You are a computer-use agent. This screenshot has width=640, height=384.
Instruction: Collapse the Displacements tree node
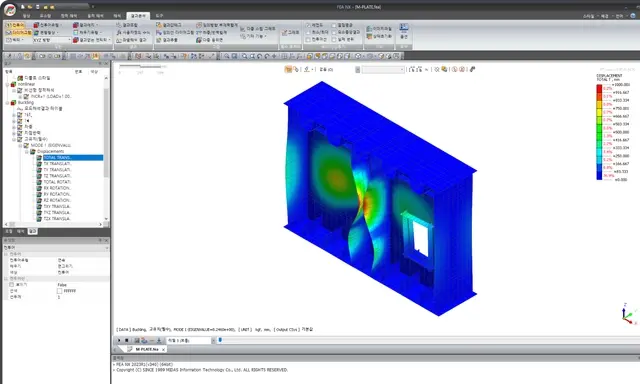27,151
